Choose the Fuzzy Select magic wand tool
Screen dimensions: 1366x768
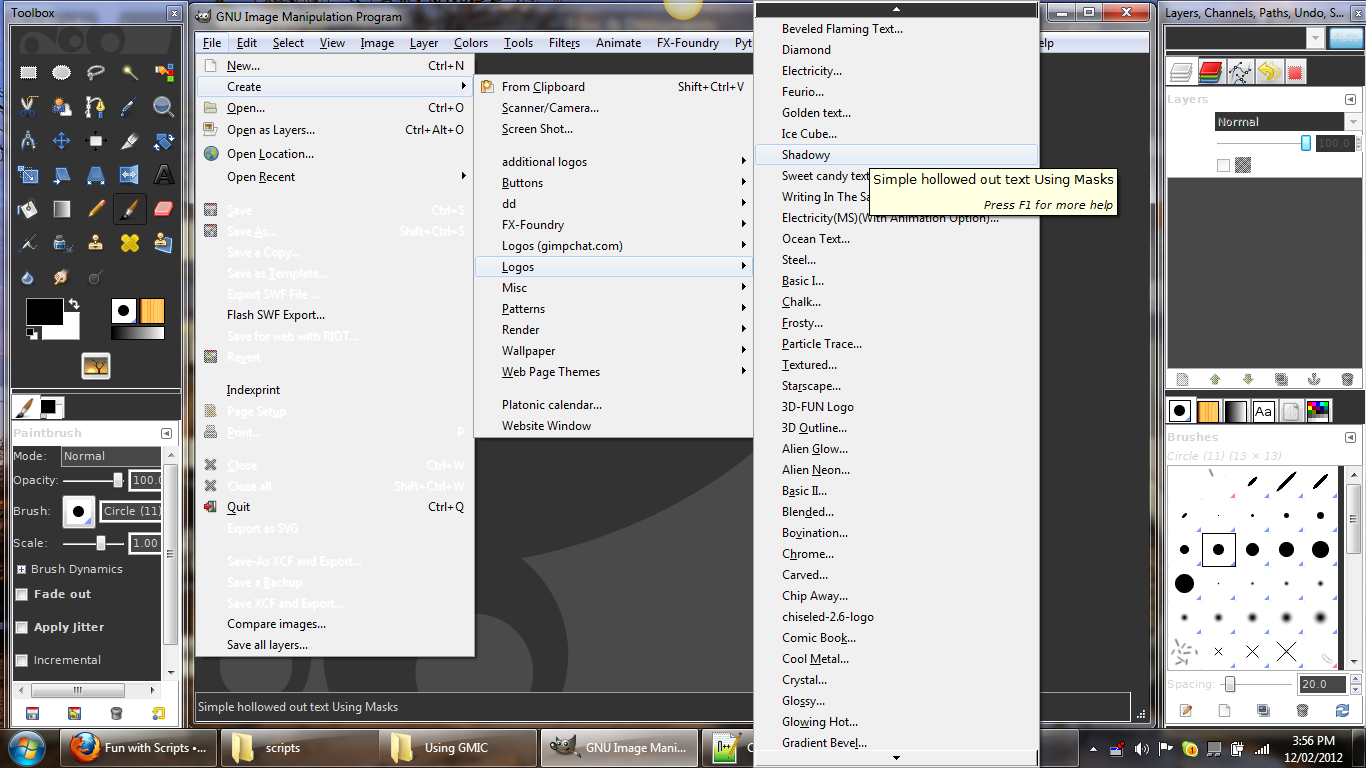(x=130, y=72)
